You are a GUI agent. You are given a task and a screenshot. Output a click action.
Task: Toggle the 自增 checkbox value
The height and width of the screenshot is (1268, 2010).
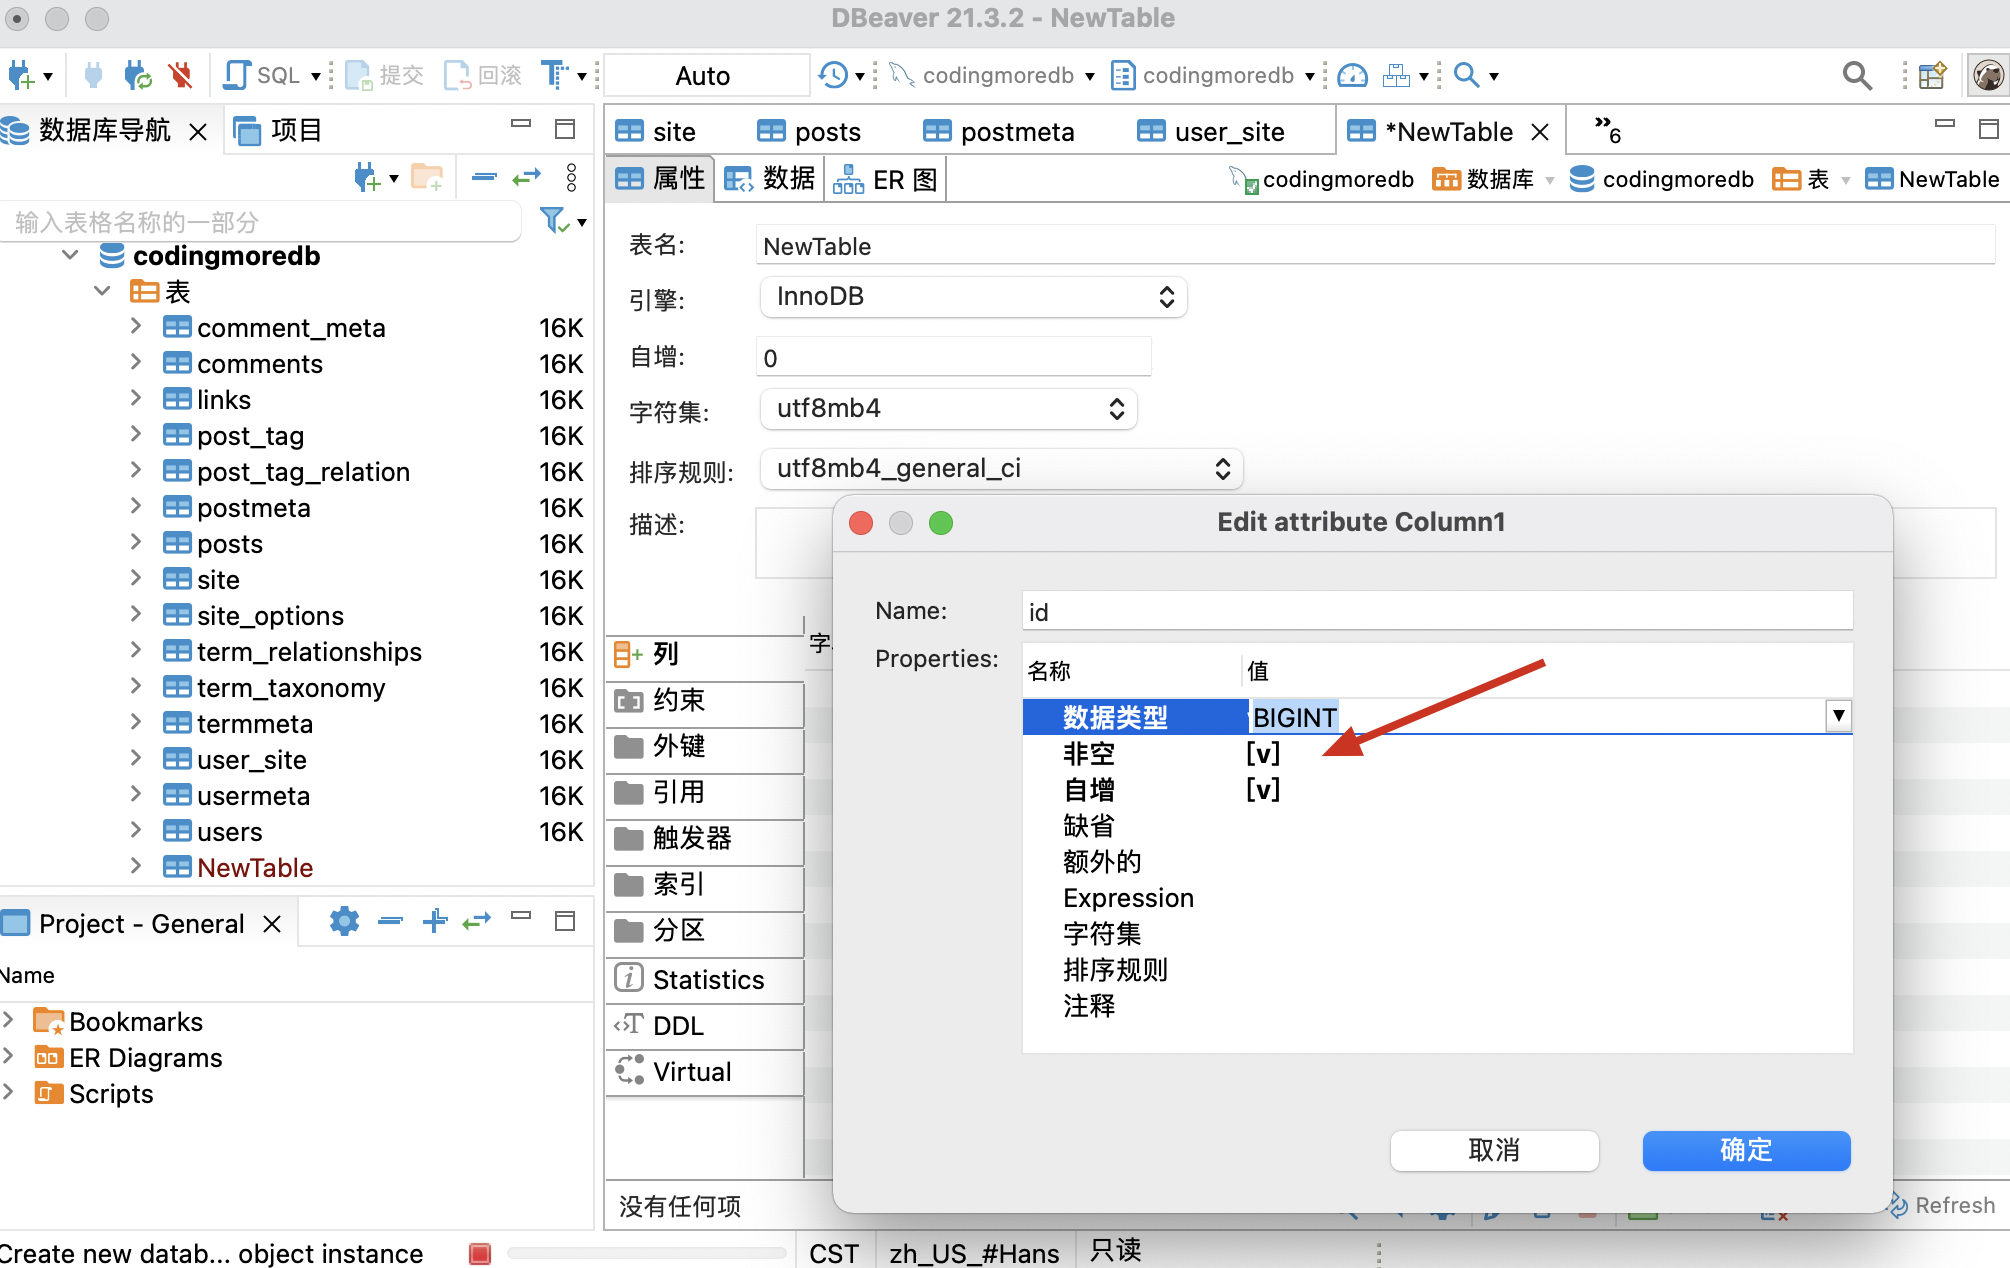pos(1263,790)
